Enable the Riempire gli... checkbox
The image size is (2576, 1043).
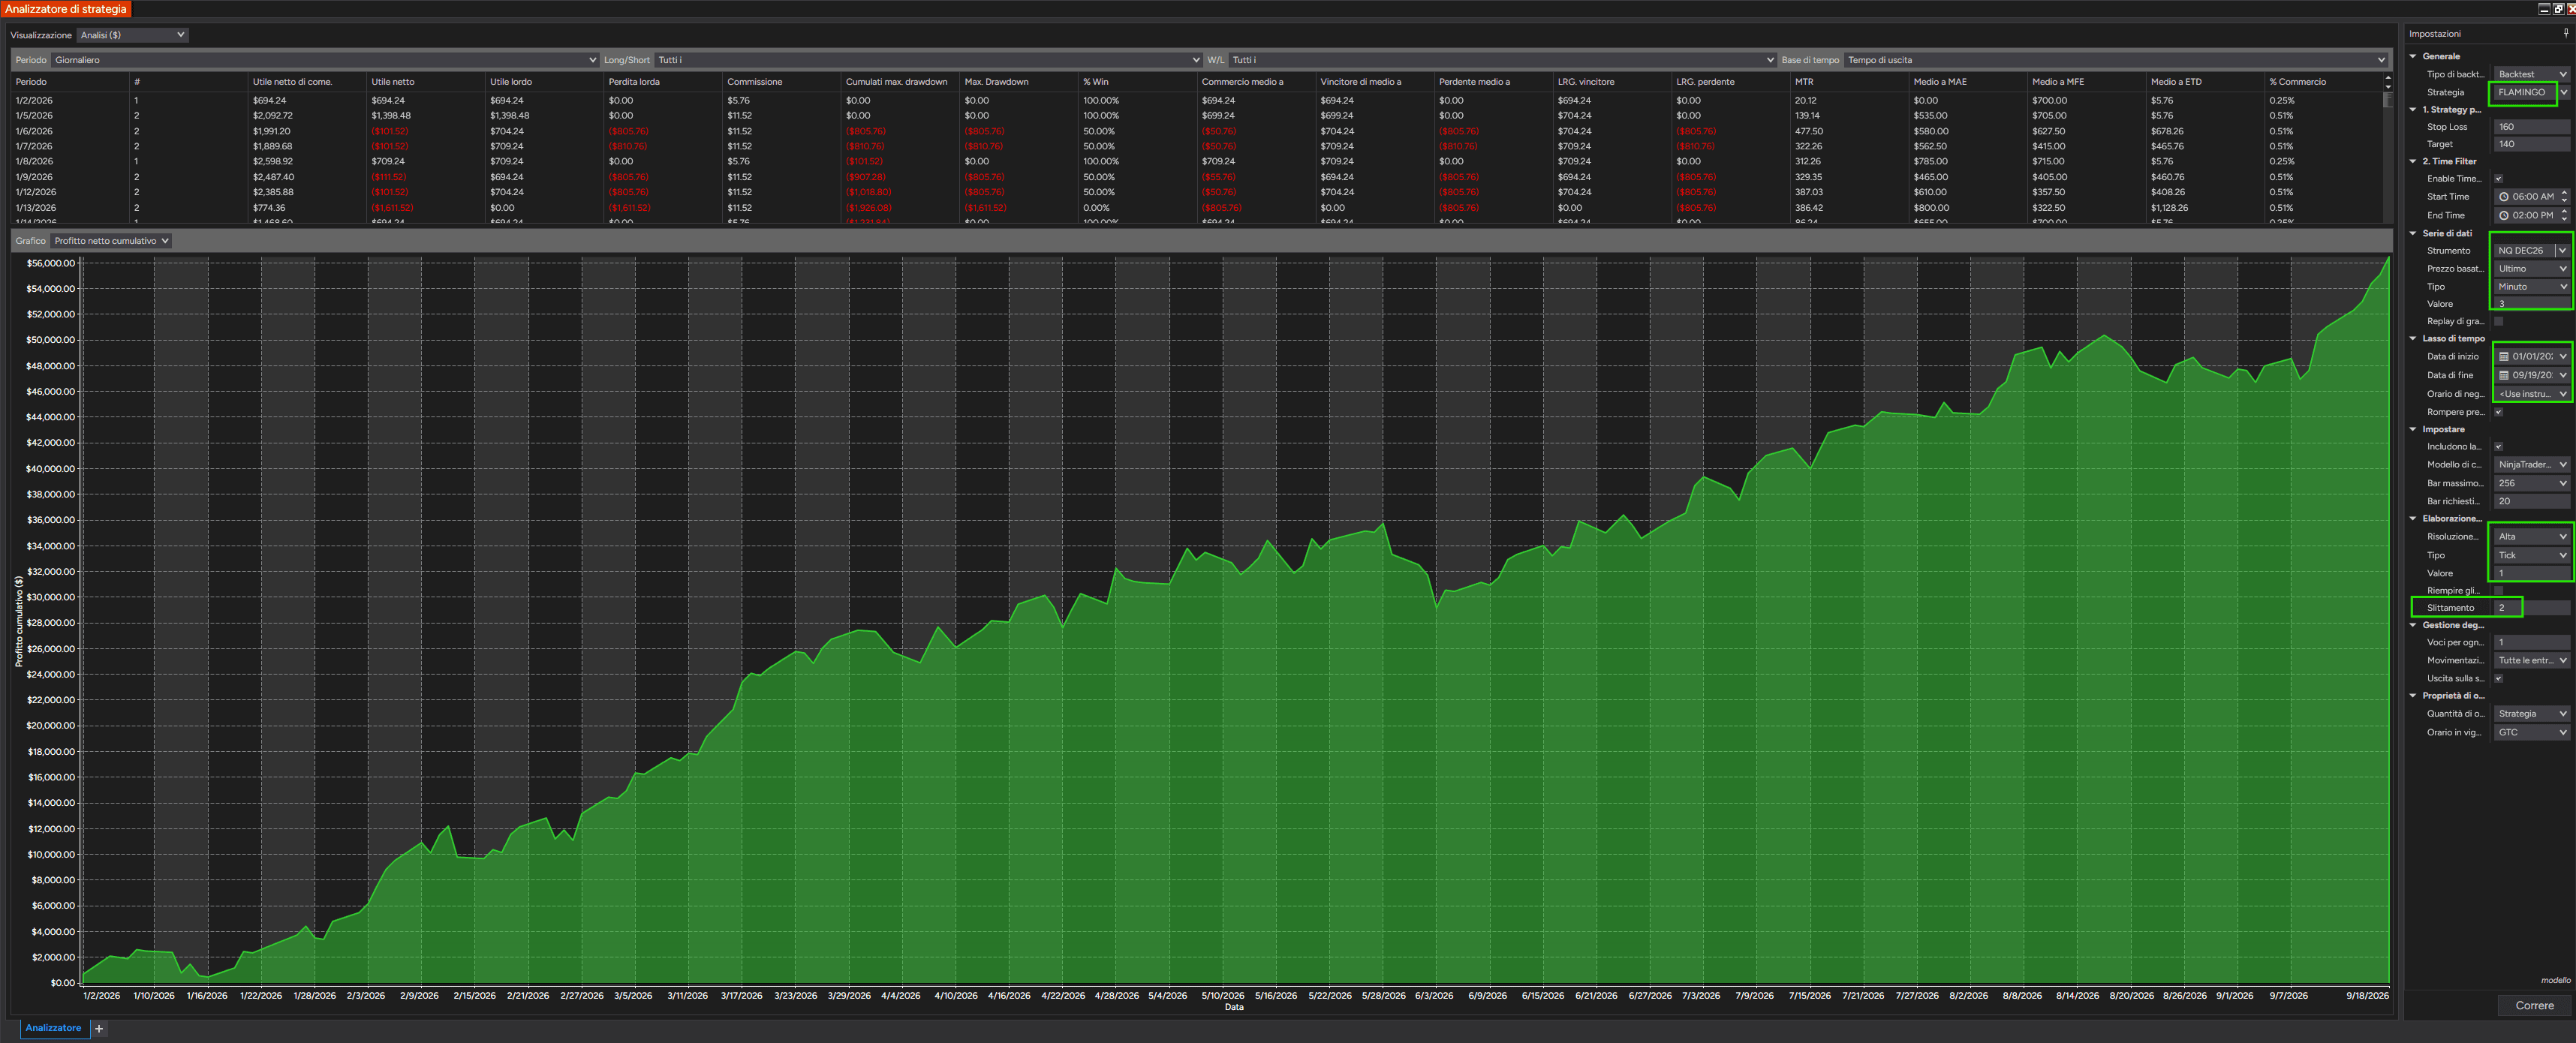[x=2498, y=590]
